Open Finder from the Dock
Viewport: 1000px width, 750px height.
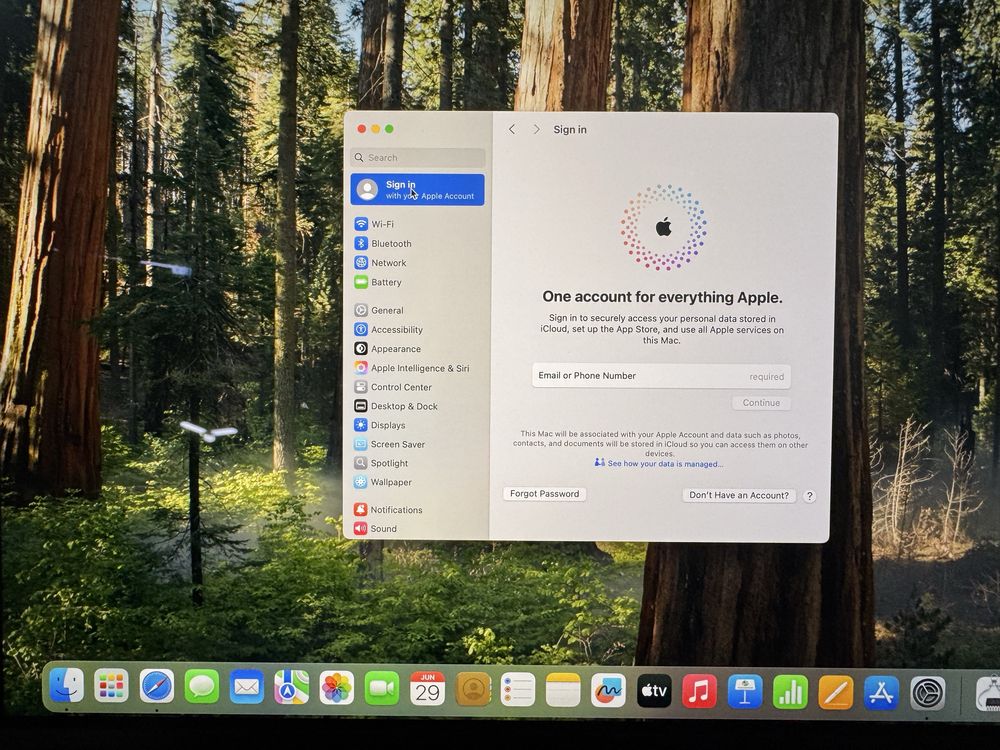[67, 686]
